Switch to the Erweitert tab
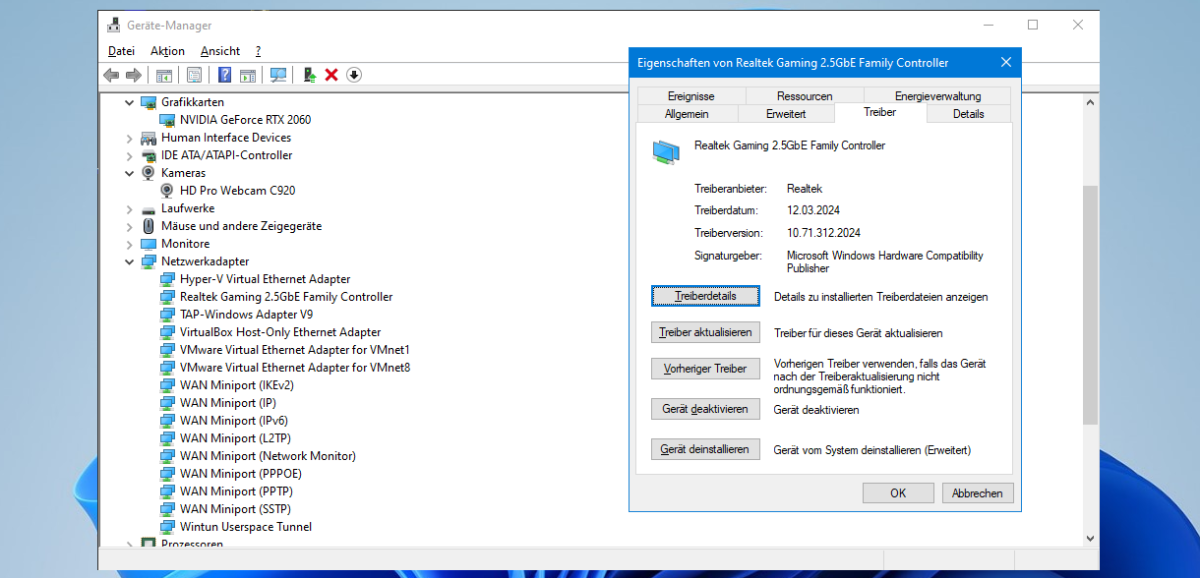Image resolution: width=1200 pixels, height=578 pixels. tap(786, 114)
